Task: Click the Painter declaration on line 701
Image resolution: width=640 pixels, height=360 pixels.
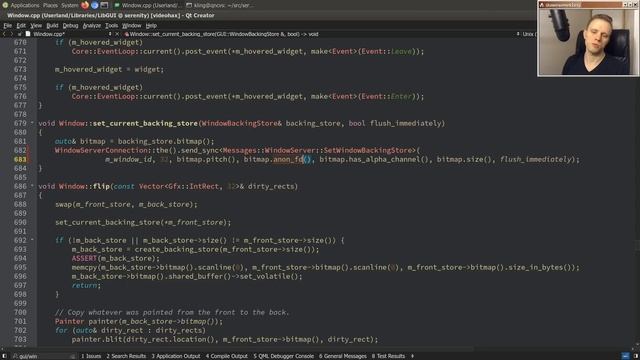Action: click(x=69, y=321)
